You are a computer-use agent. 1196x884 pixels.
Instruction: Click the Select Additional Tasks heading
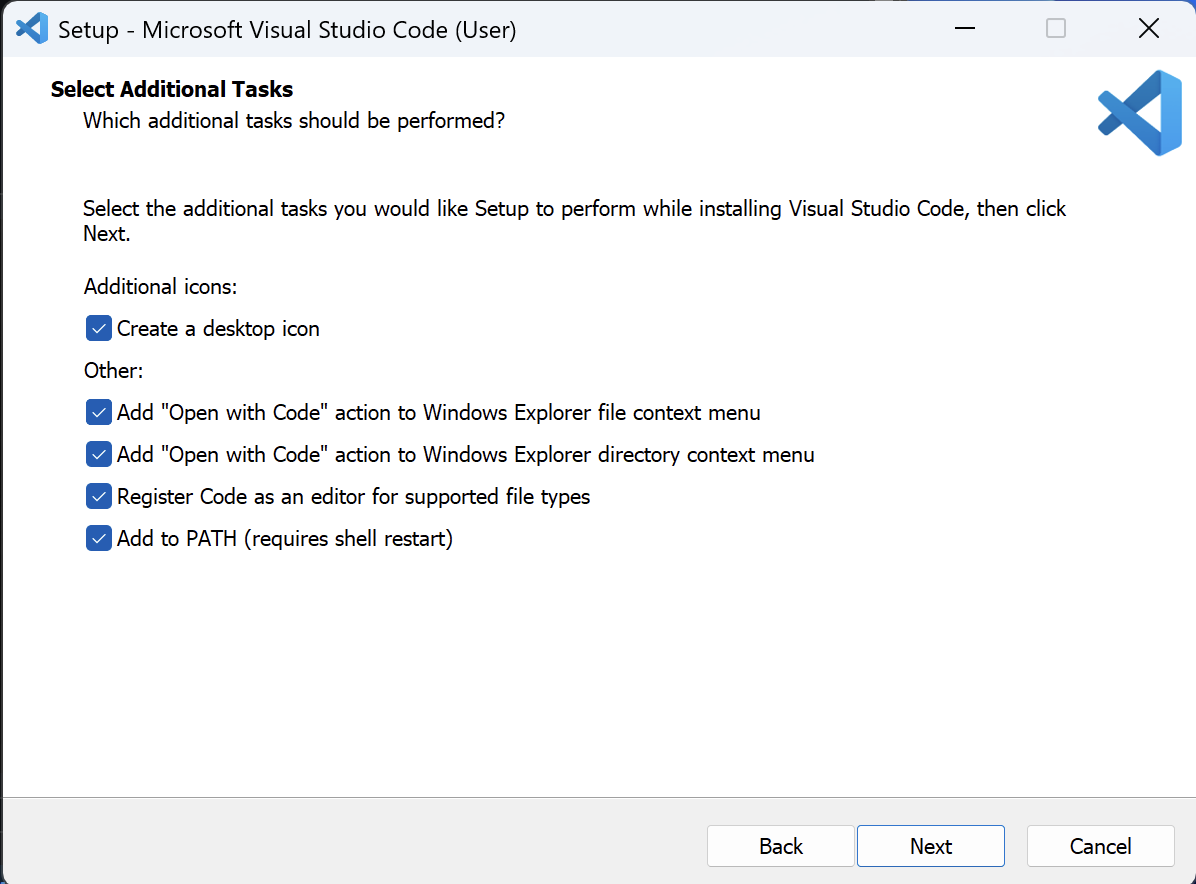[171, 89]
